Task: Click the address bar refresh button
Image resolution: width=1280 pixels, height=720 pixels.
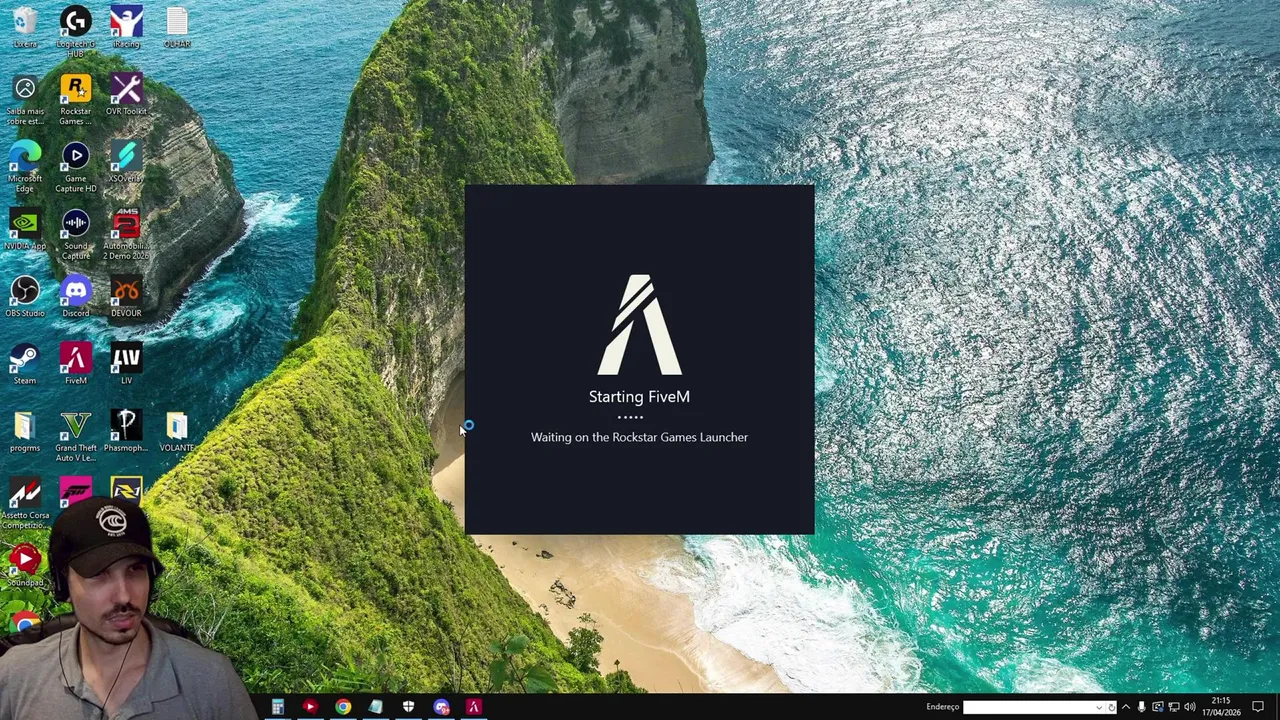Action: [x=1111, y=707]
